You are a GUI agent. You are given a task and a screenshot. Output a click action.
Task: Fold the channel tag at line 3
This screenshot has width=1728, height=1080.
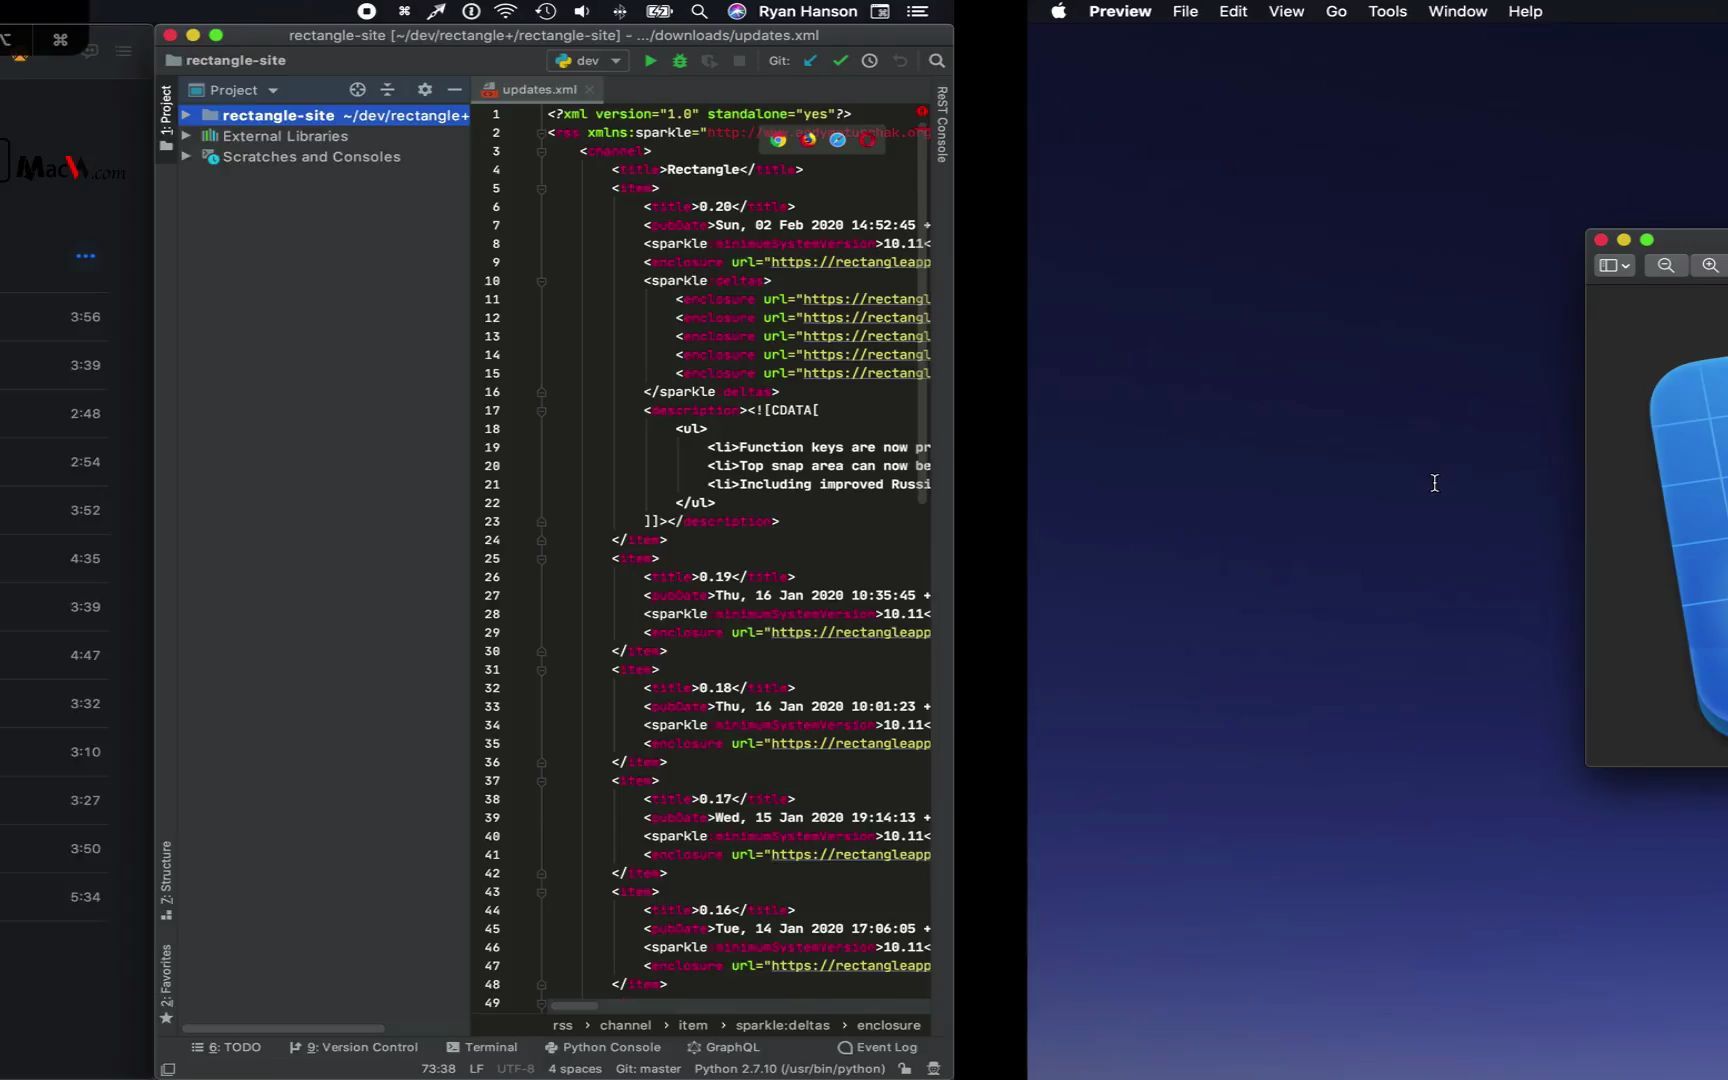pos(541,151)
